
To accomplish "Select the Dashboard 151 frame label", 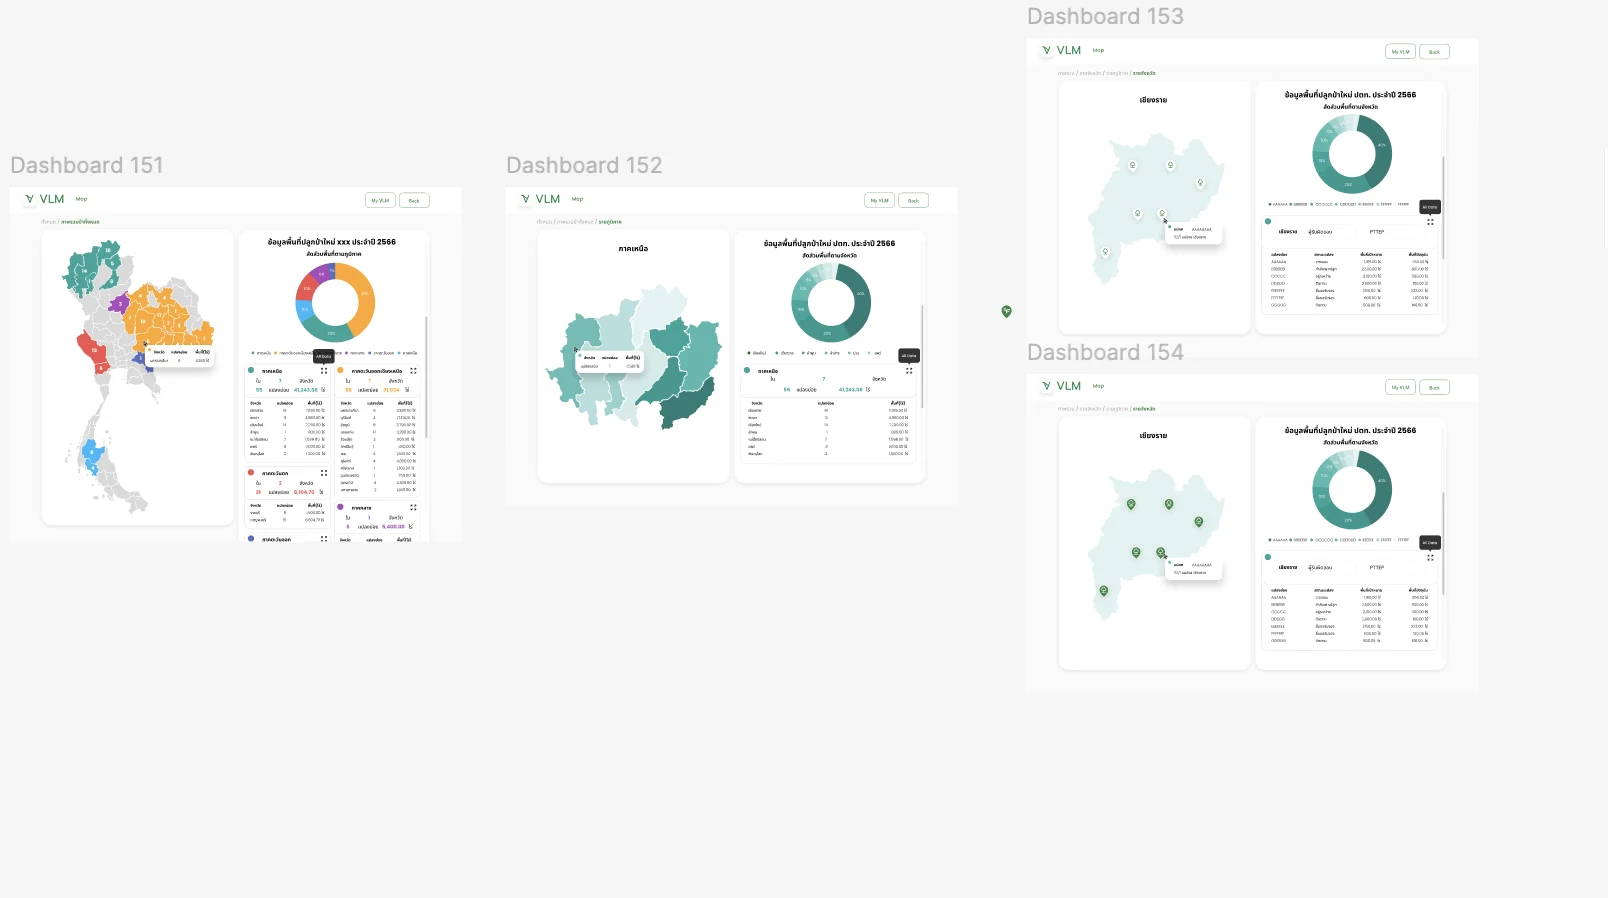I will coord(87,166).
